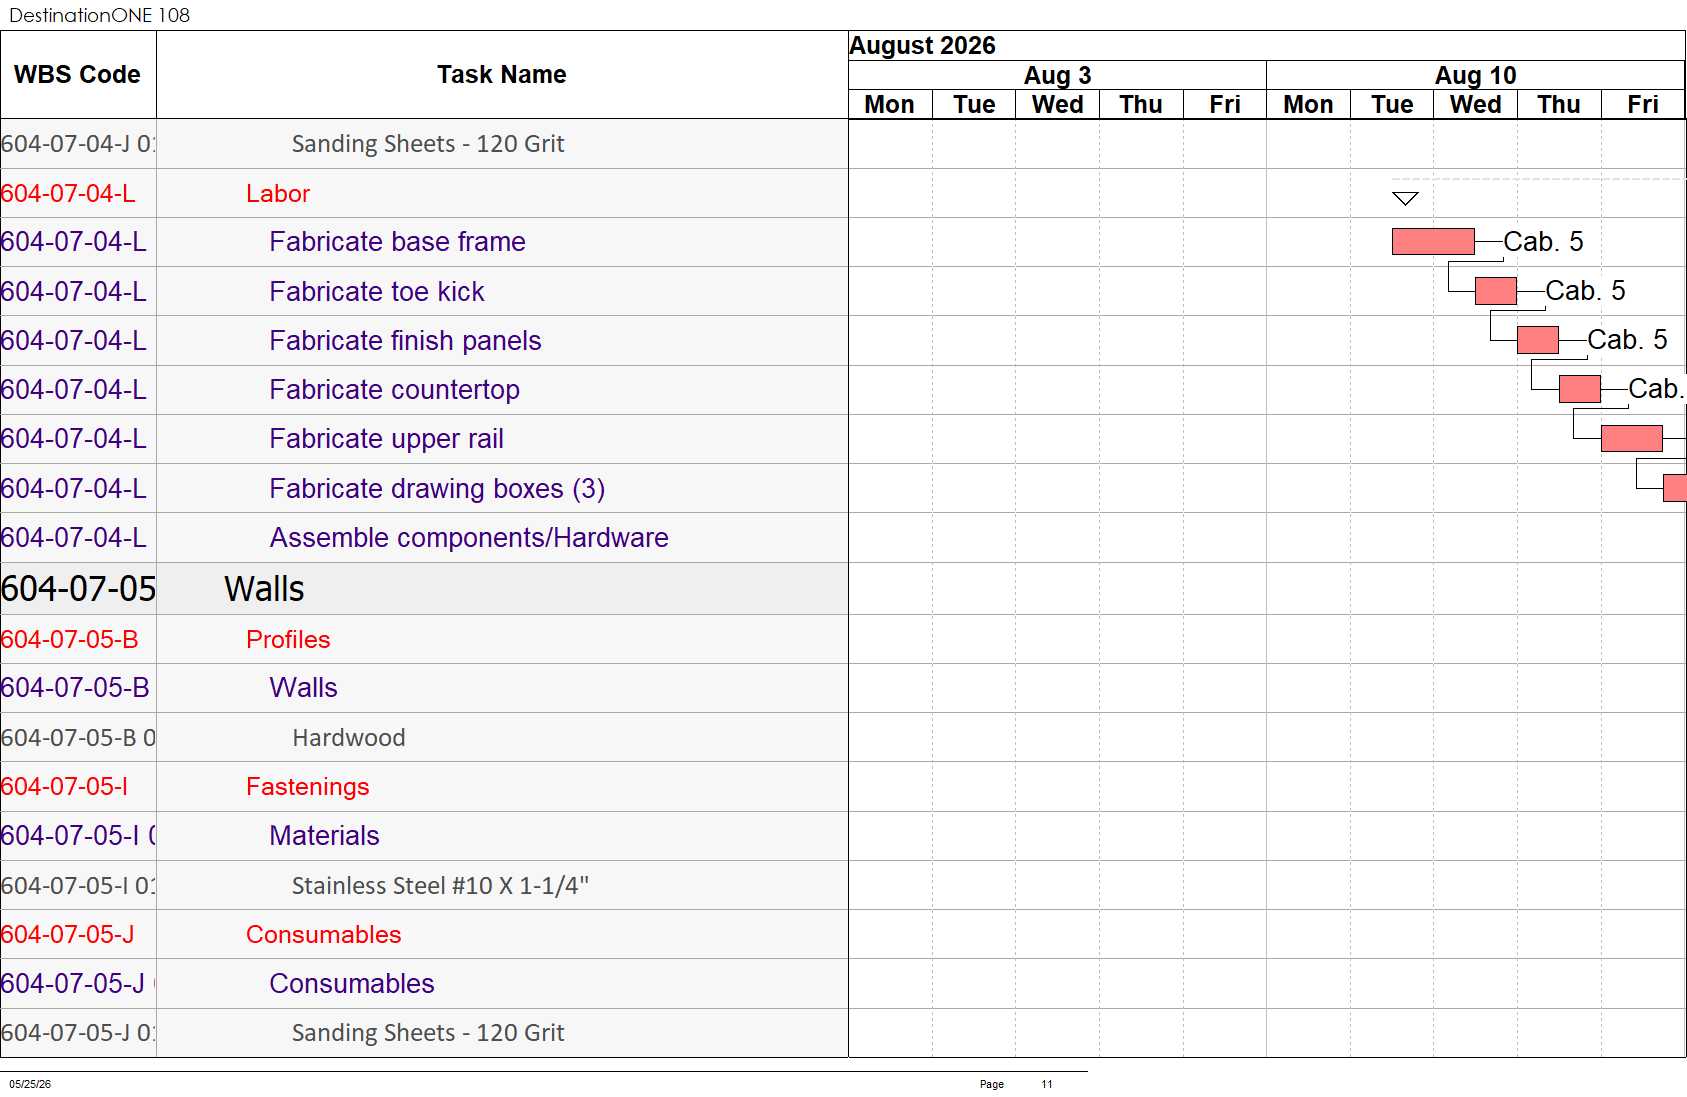
Task: Select the purple Consumables sub-row
Action: [x=424, y=984]
